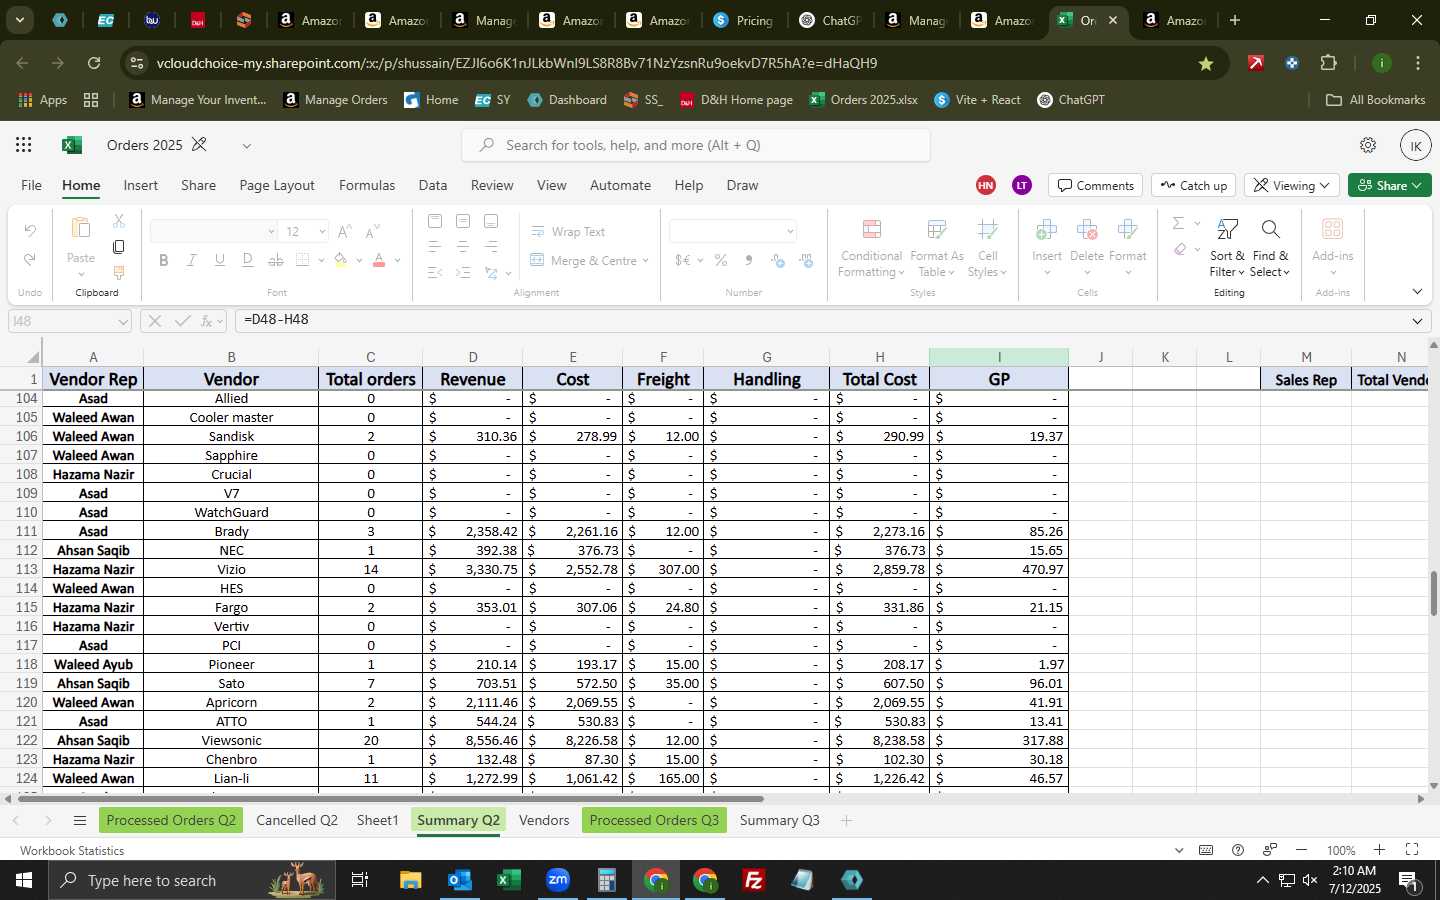Click the Format Painter brush icon
1440x900 pixels.
coord(118,272)
